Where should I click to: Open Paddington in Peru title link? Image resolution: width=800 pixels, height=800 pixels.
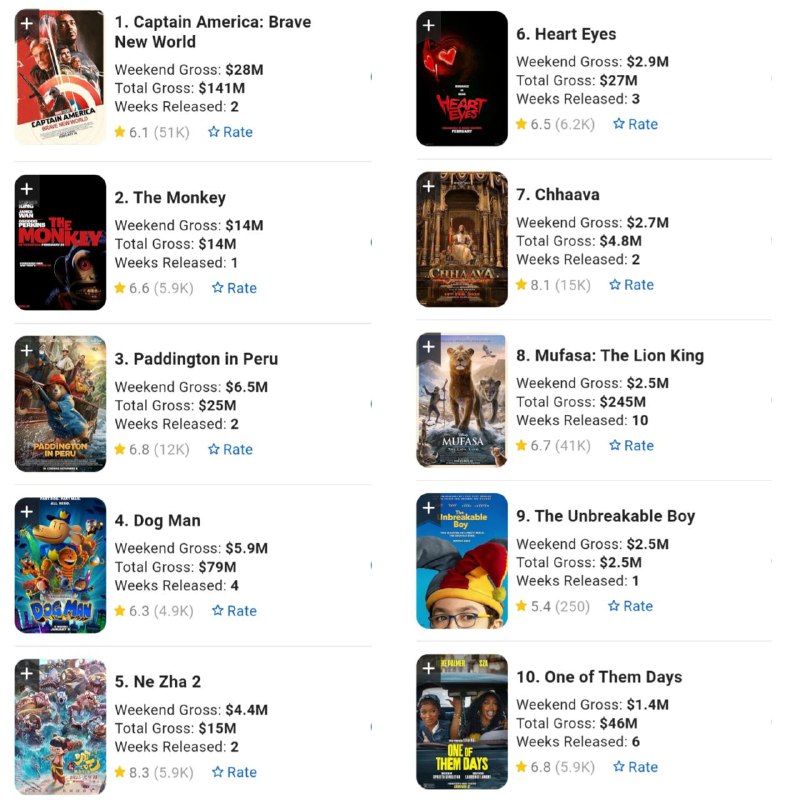point(196,359)
